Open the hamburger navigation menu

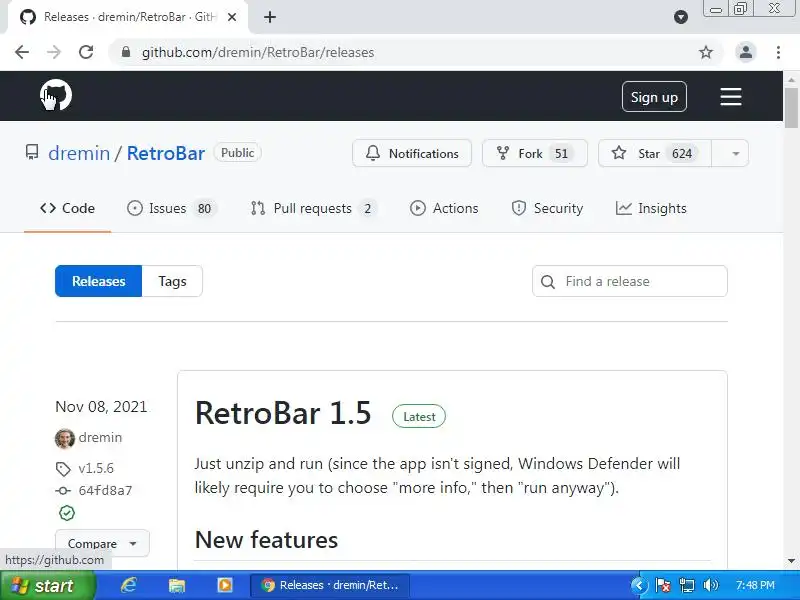coord(731,96)
